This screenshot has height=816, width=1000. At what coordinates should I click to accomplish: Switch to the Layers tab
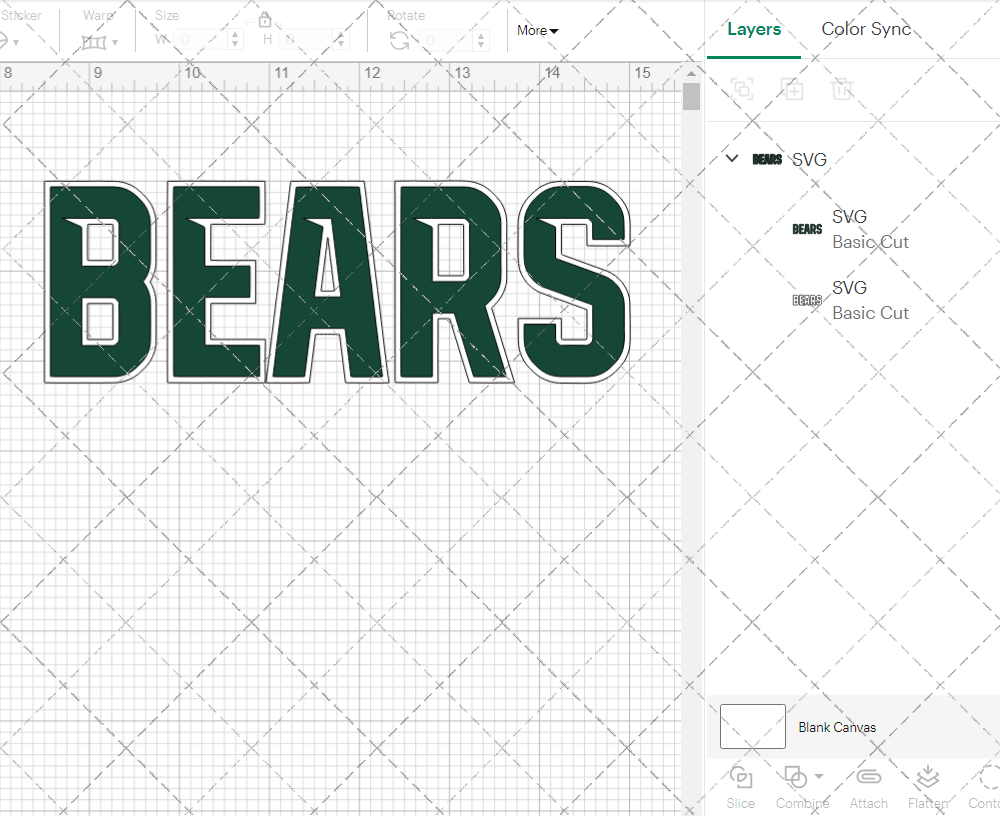pyautogui.click(x=753, y=29)
